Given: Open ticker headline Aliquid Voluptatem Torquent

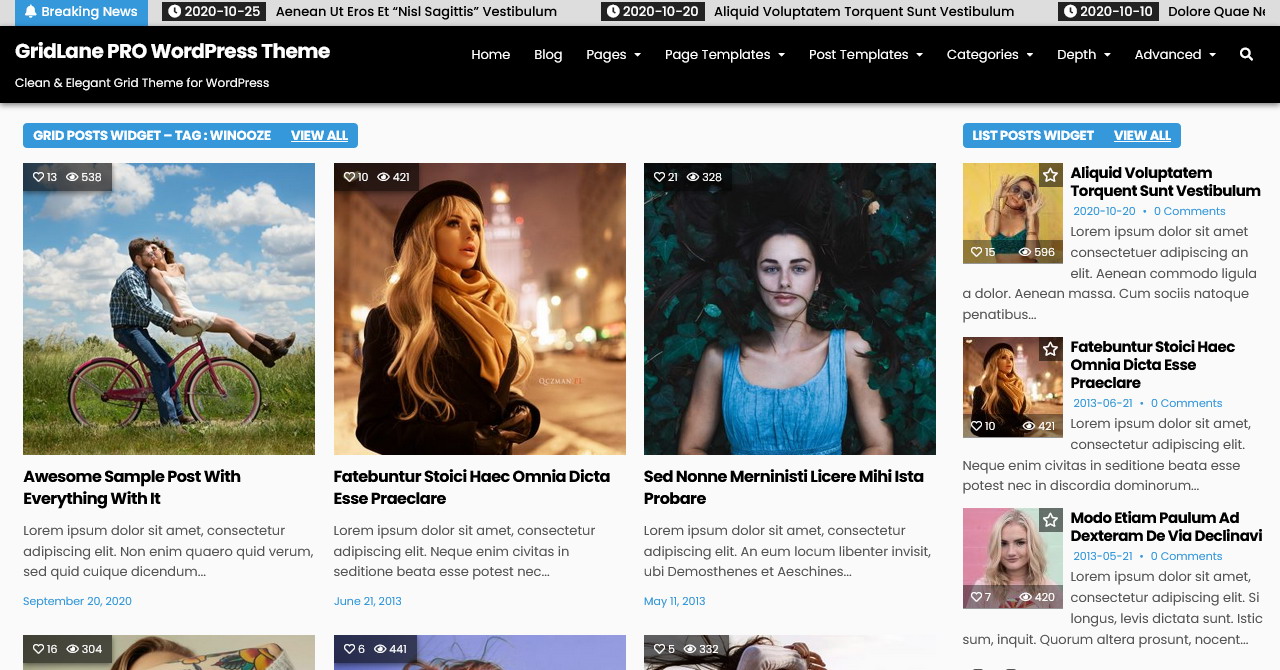Looking at the screenshot, I should coord(864,12).
